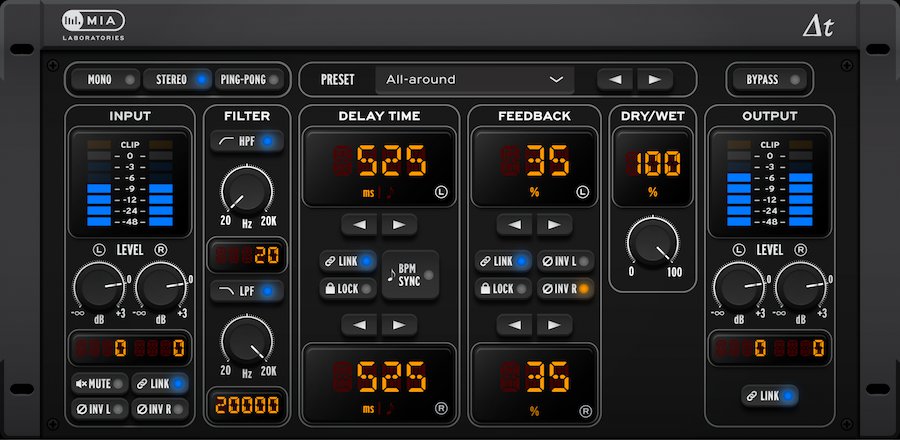Toggle the BPM Sync note button
Image resolution: width=900 pixels, height=440 pixels.
(x=411, y=275)
